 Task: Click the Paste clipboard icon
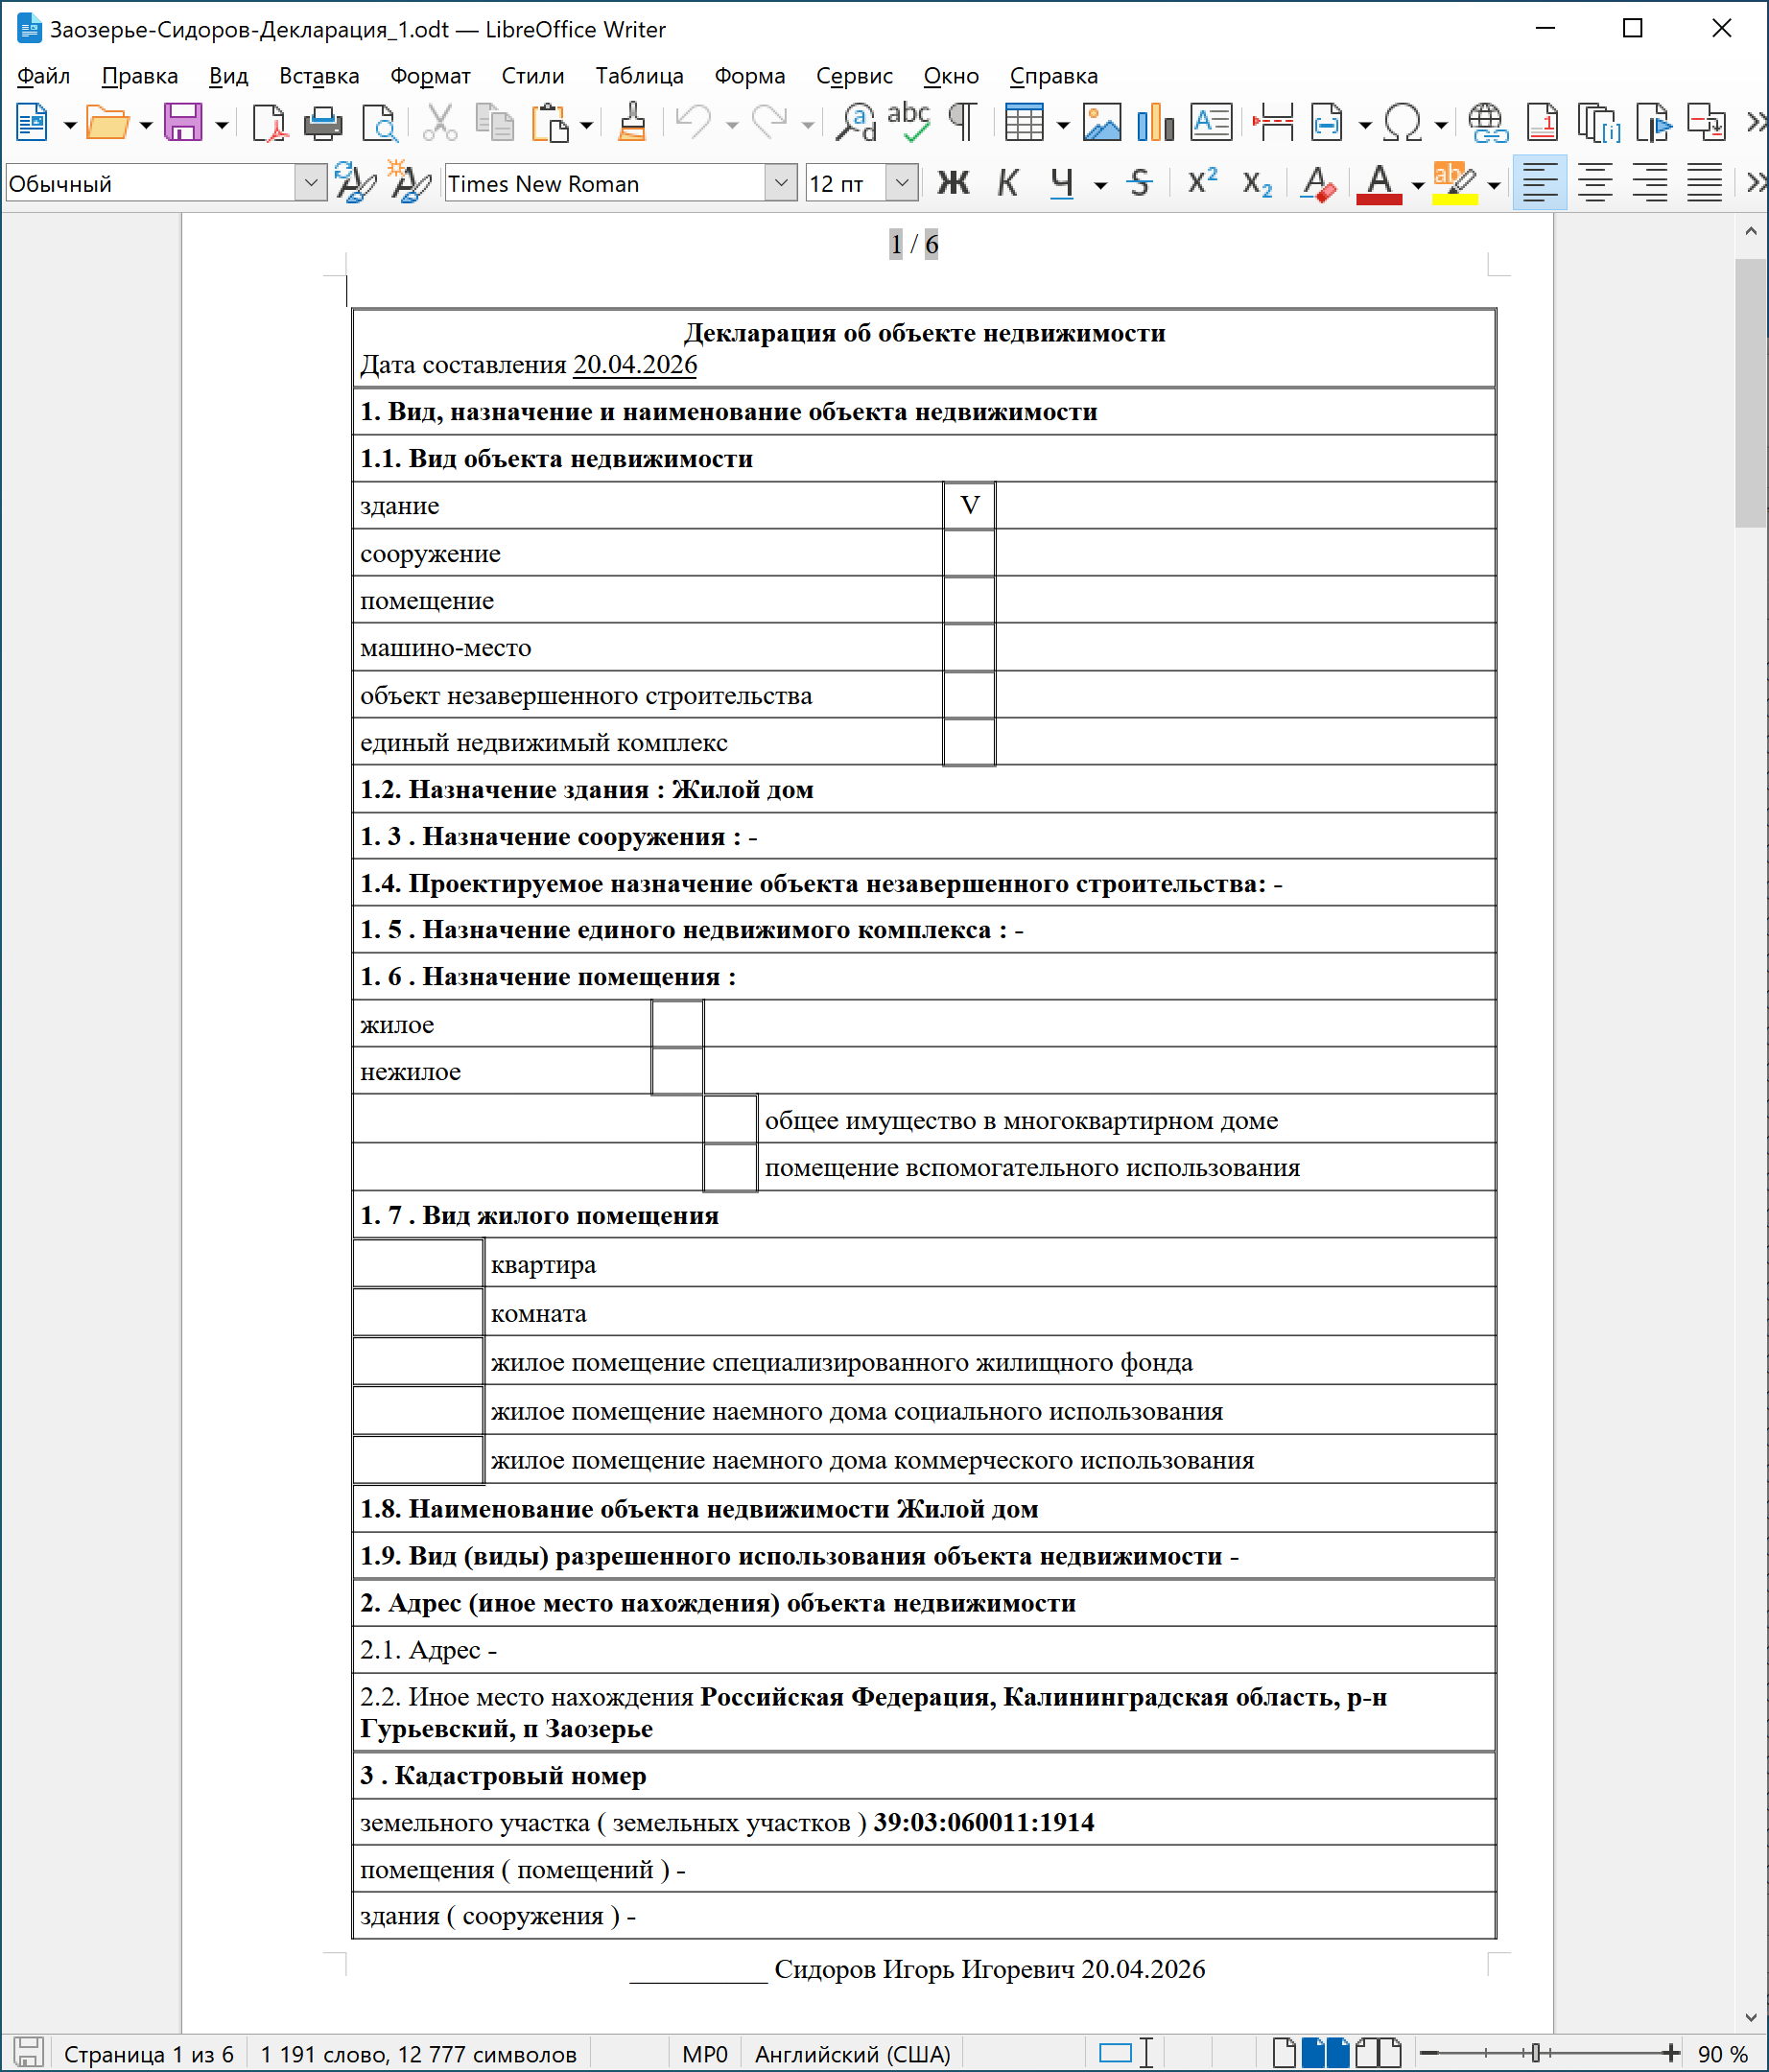549,123
